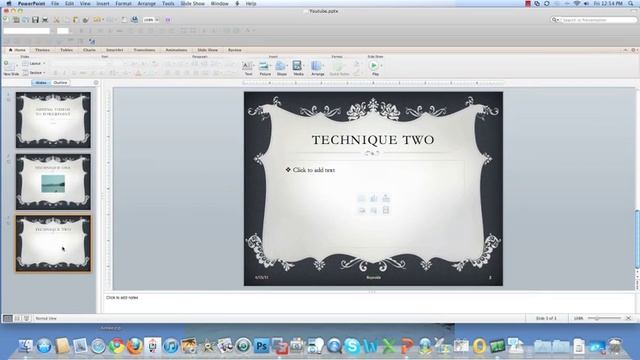
Task: Switch to the Review ribbon tab
Action: click(x=235, y=50)
